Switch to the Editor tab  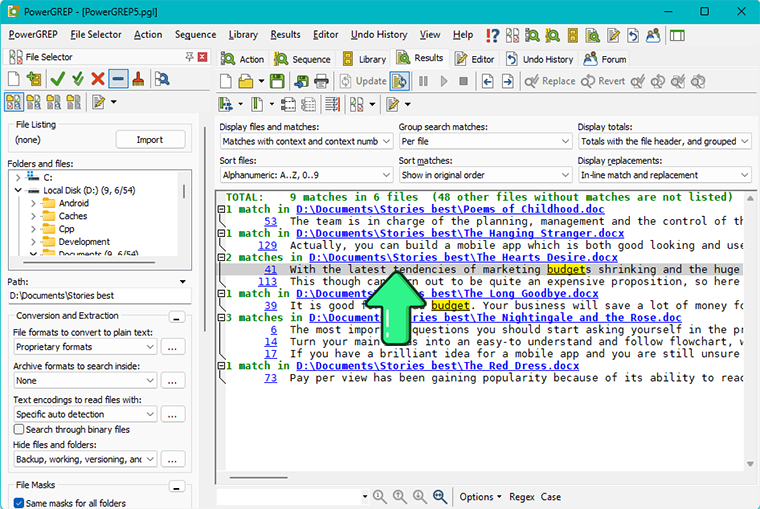click(x=475, y=59)
